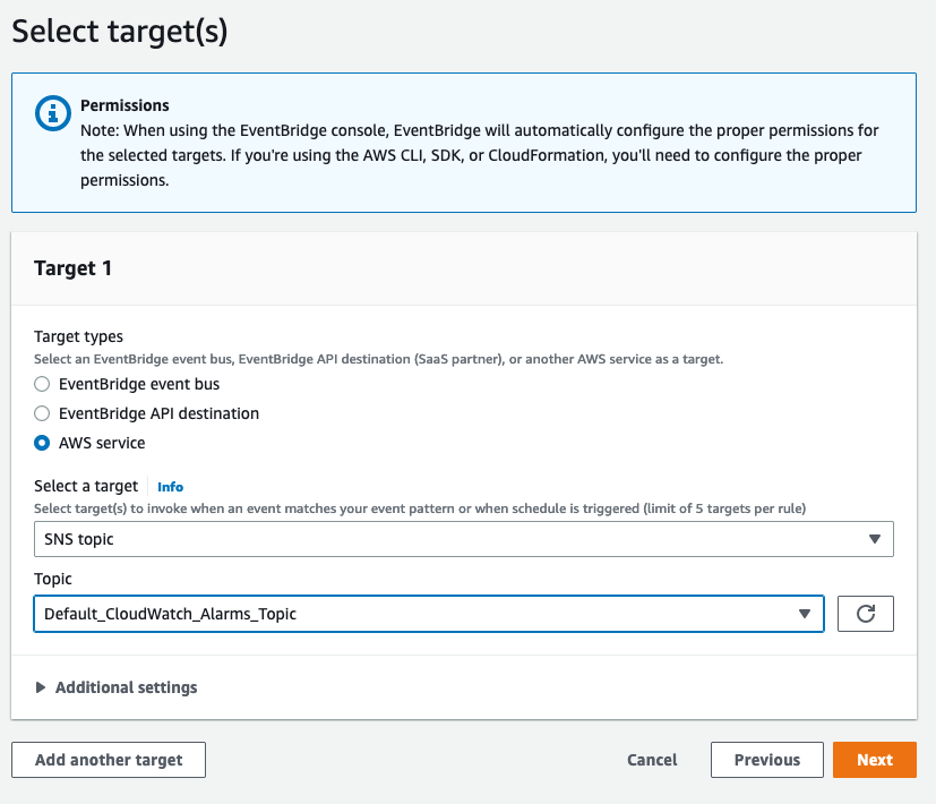Cancel the target configuration

pyautogui.click(x=651, y=759)
